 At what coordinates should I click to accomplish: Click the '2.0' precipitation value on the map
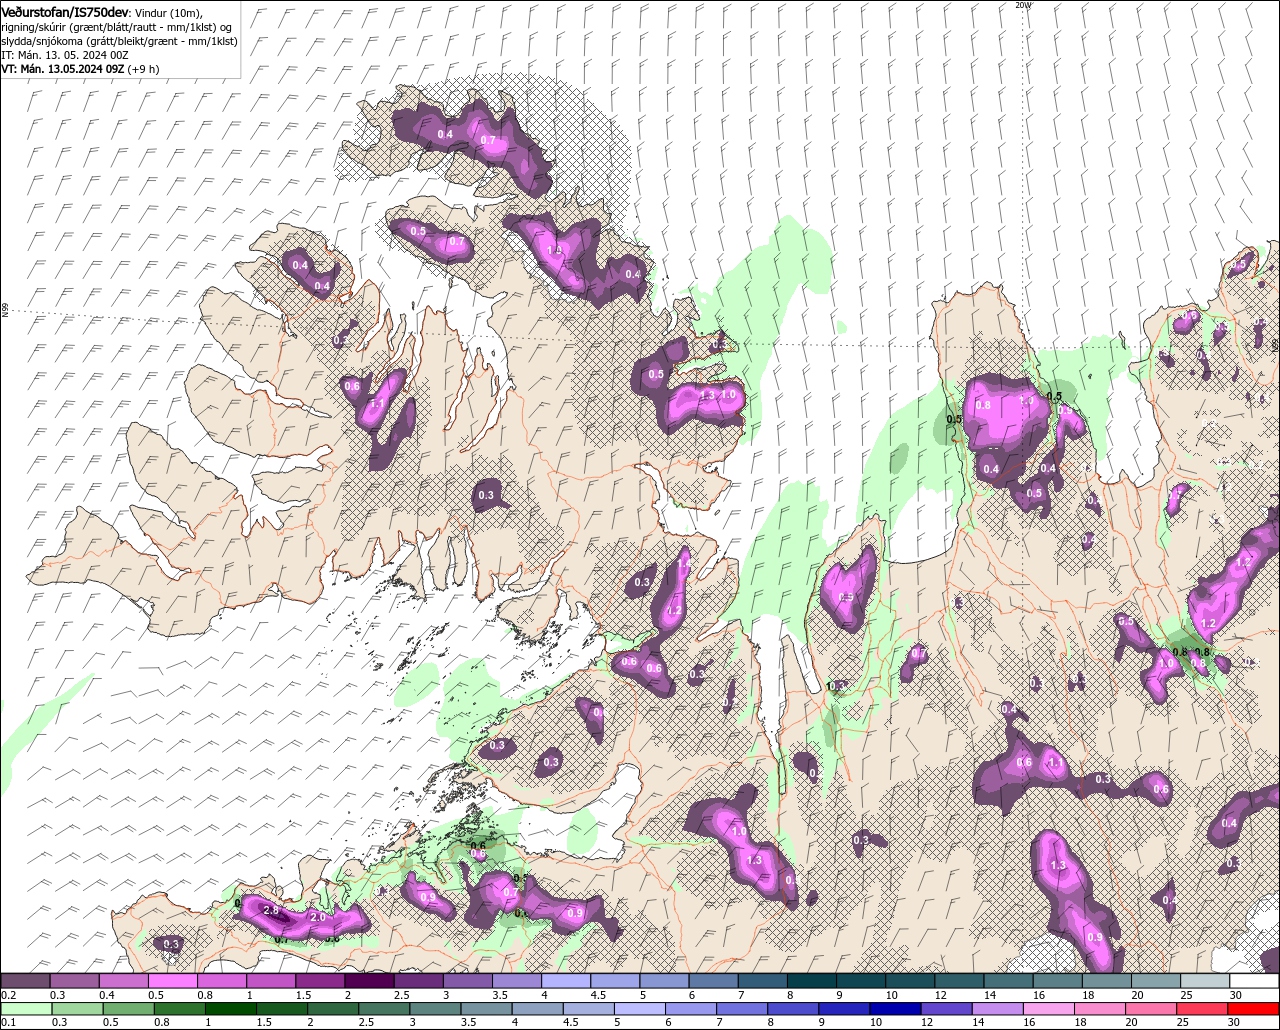click(318, 917)
